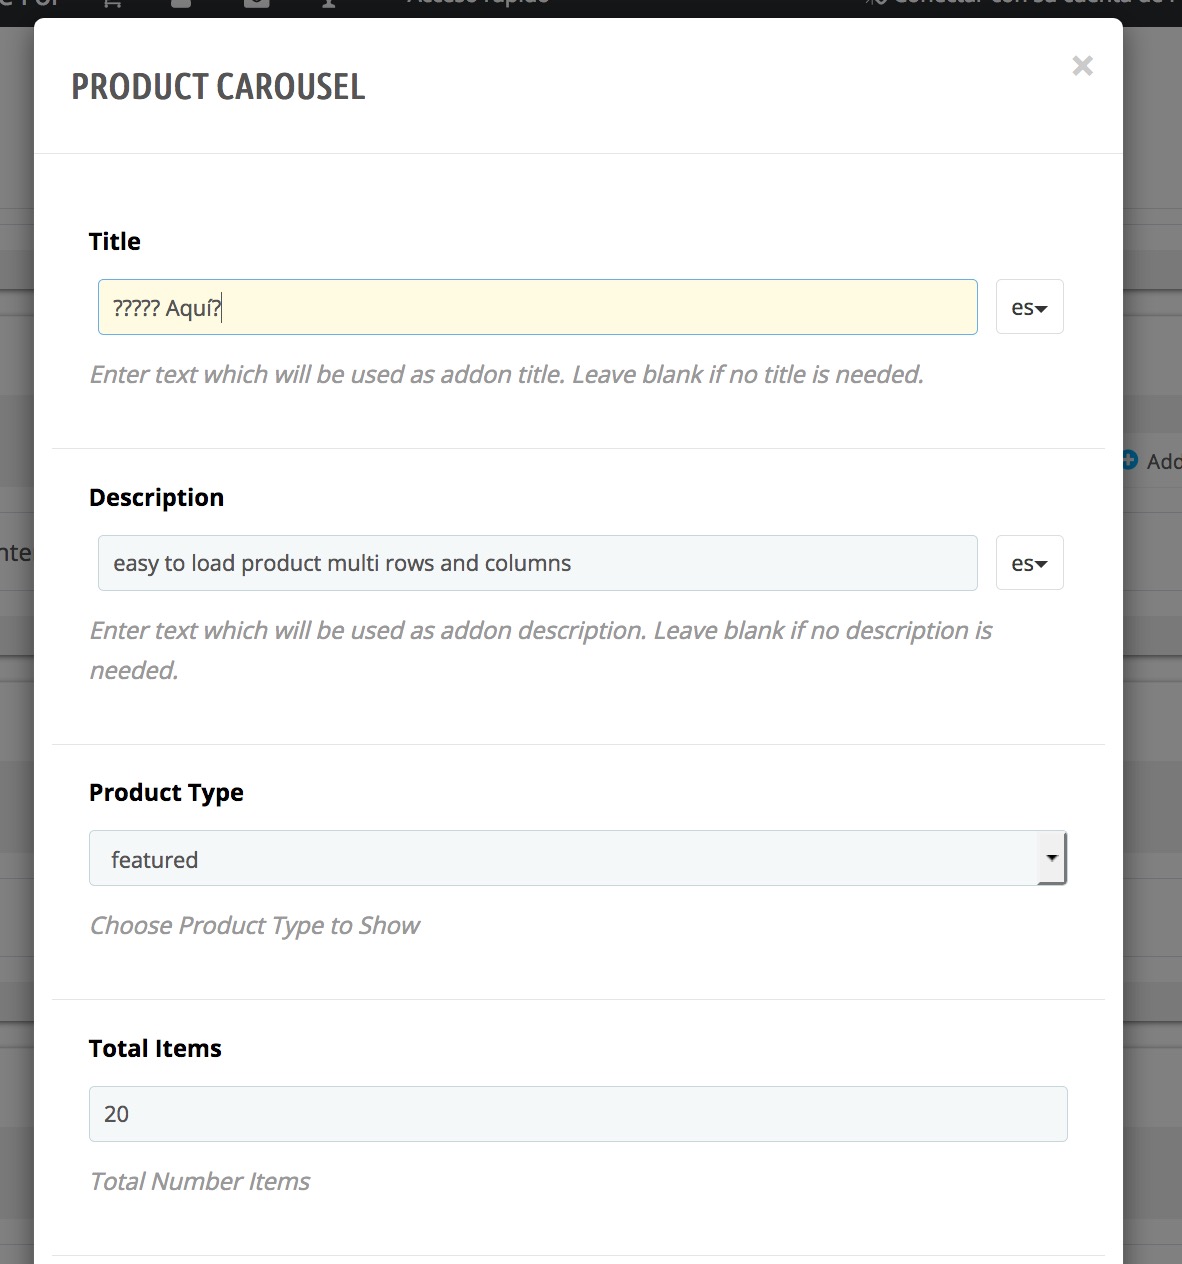Click the blue plus Add icon
The image size is (1182, 1264).
point(1129,460)
